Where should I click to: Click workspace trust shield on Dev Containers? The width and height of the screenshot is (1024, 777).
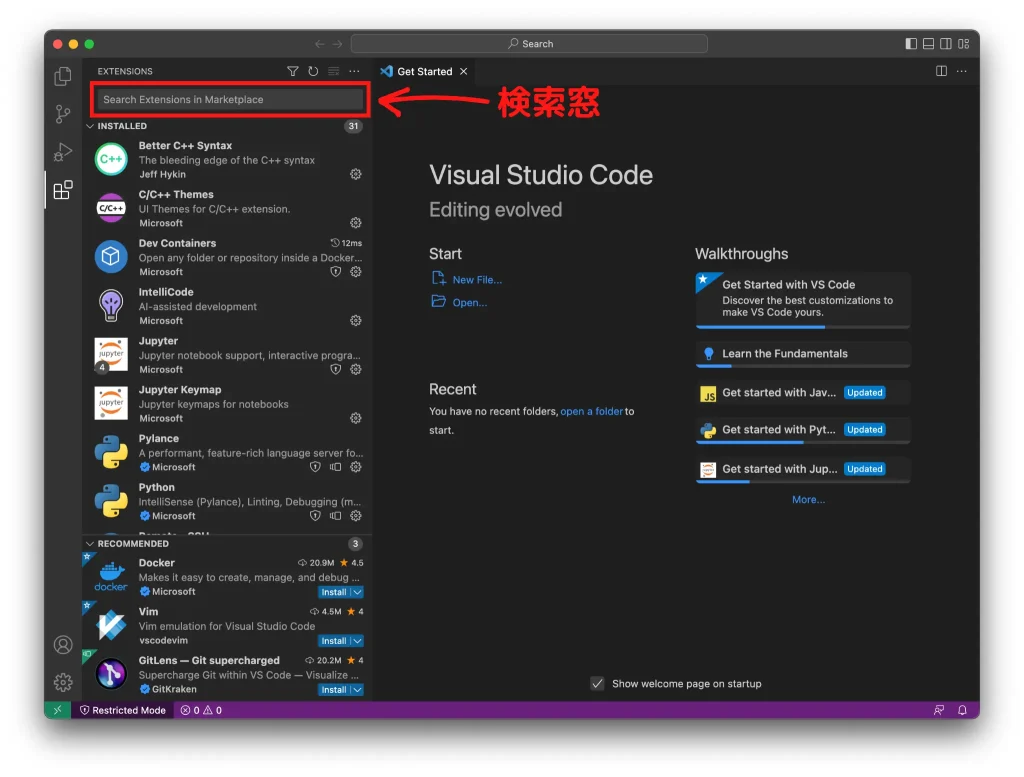click(x=336, y=272)
